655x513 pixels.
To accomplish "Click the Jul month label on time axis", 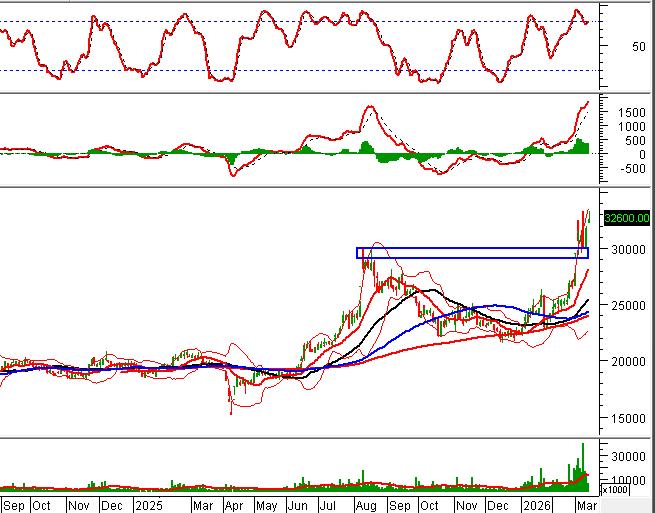I will pos(329,505).
